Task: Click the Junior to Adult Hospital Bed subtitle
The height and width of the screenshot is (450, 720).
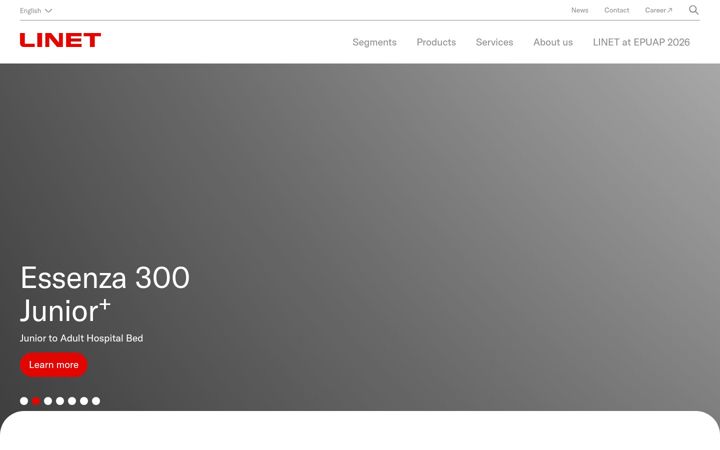Action: [x=81, y=338]
